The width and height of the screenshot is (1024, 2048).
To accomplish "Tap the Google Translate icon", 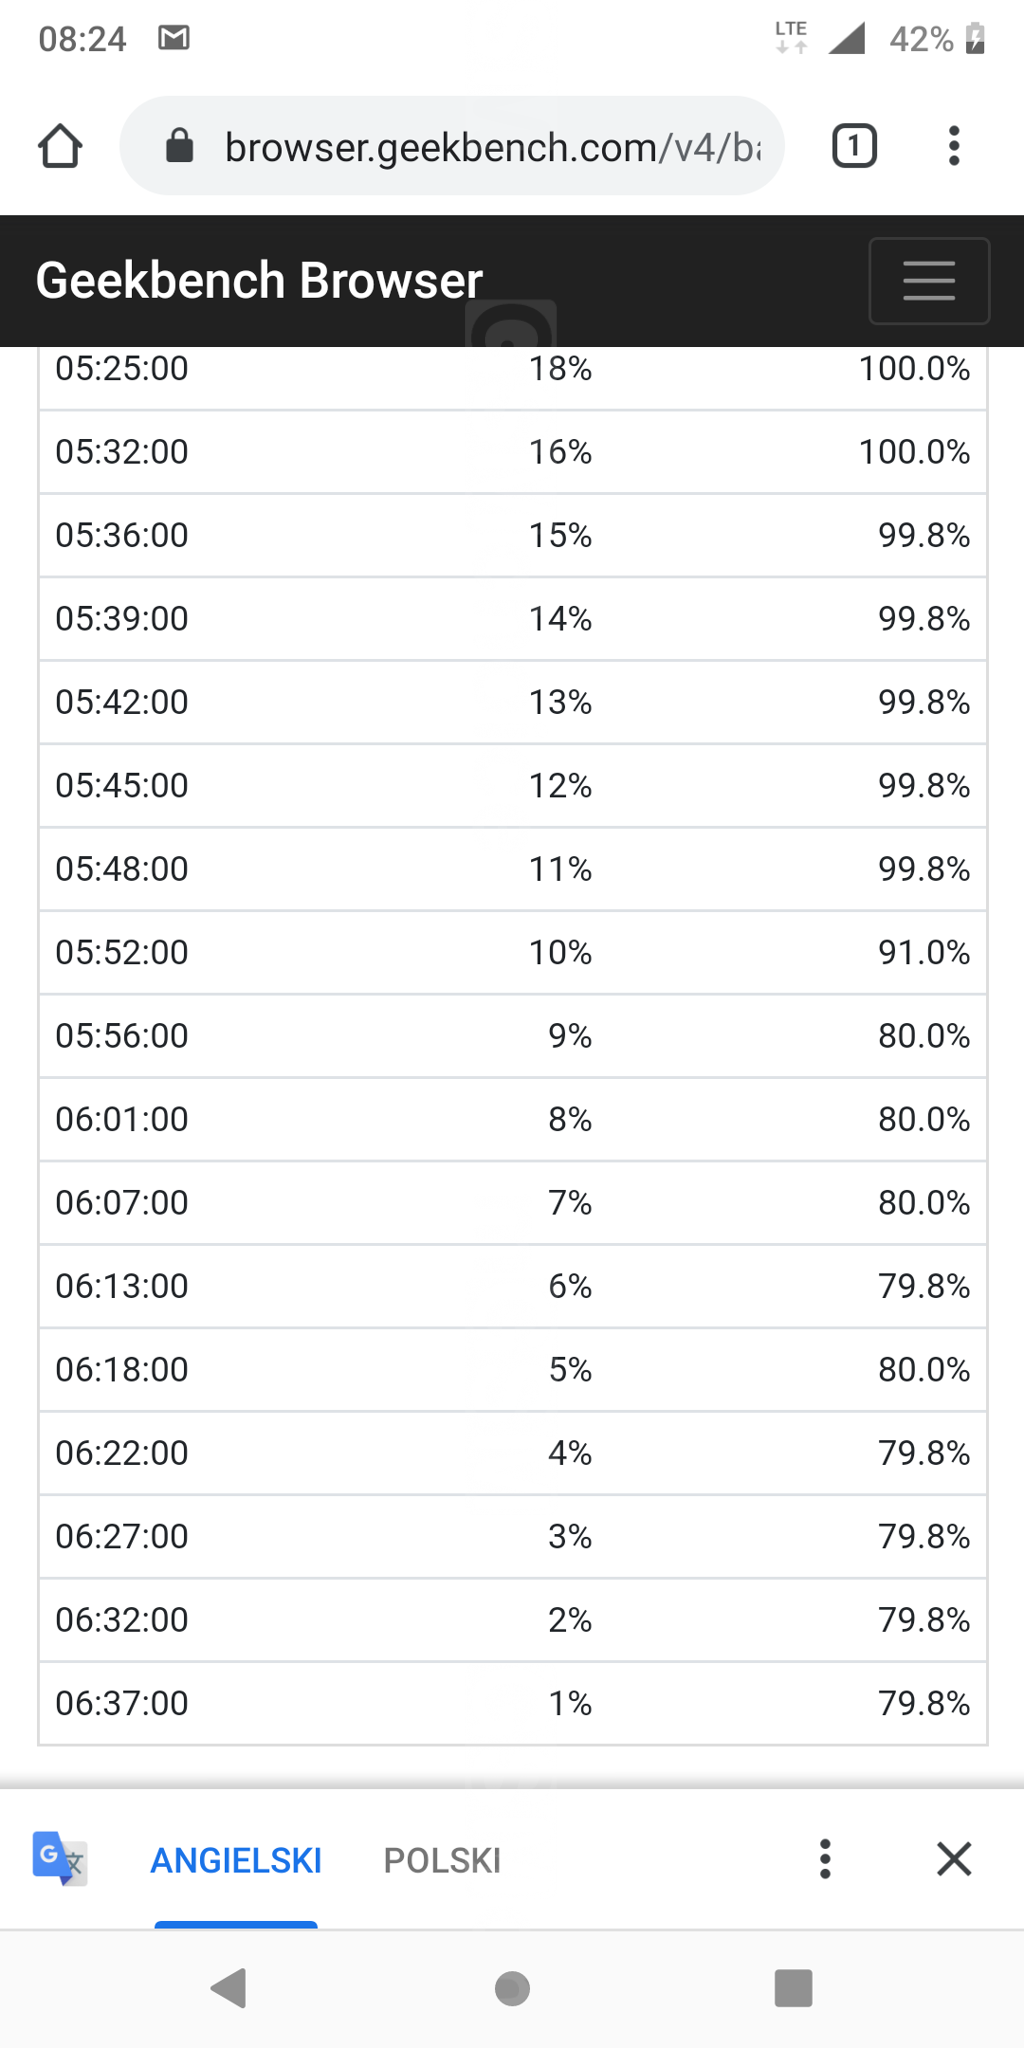I will [60, 1859].
